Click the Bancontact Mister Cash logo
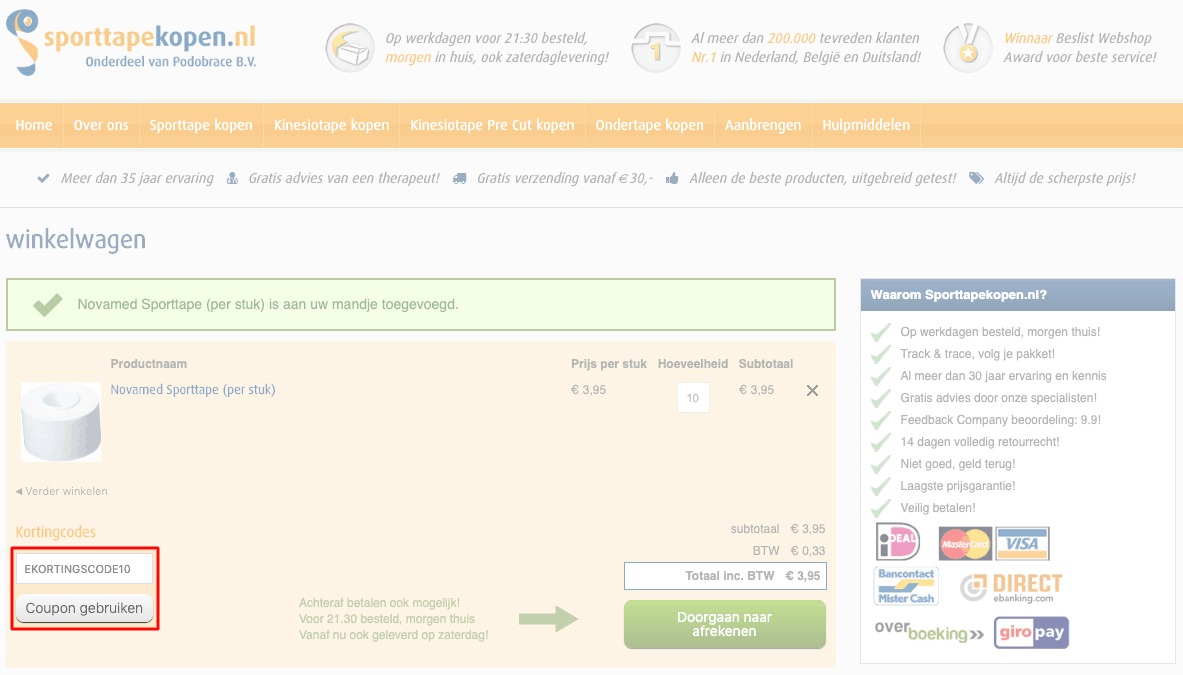 pyautogui.click(x=906, y=586)
